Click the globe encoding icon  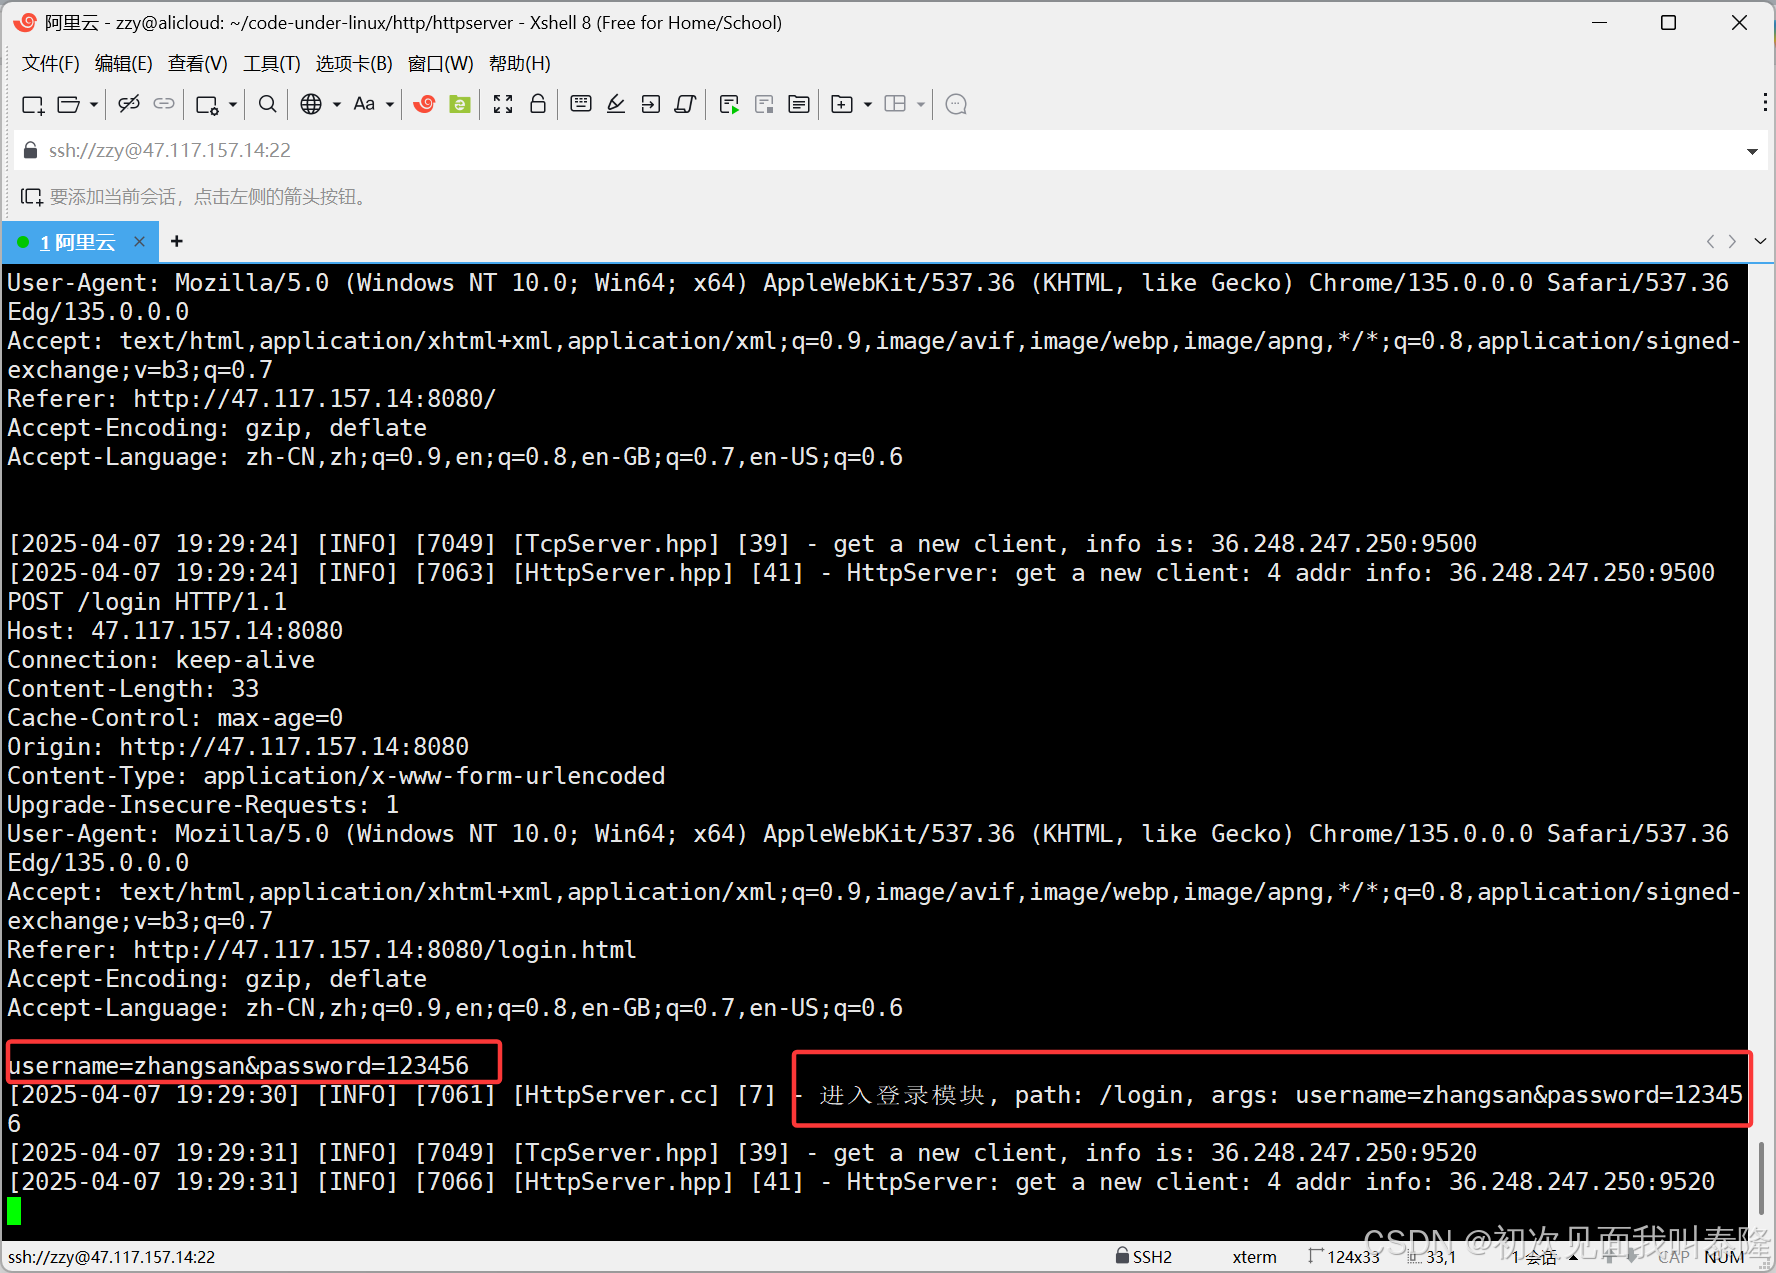(x=312, y=104)
